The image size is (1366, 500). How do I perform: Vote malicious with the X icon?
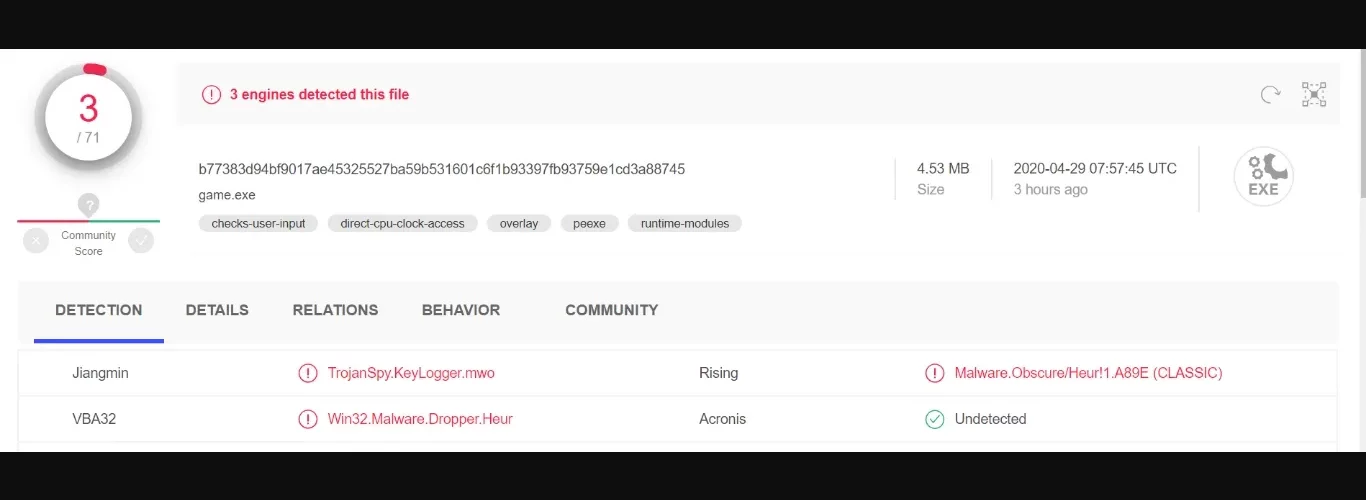coord(36,240)
